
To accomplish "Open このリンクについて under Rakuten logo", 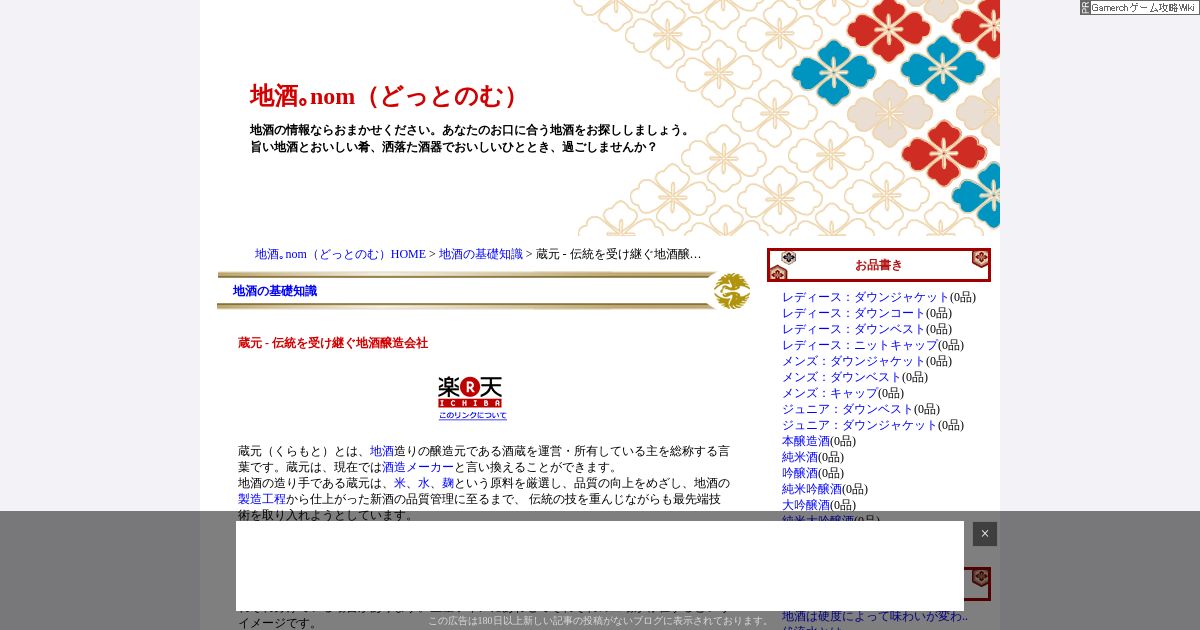I will (x=472, y=415).
